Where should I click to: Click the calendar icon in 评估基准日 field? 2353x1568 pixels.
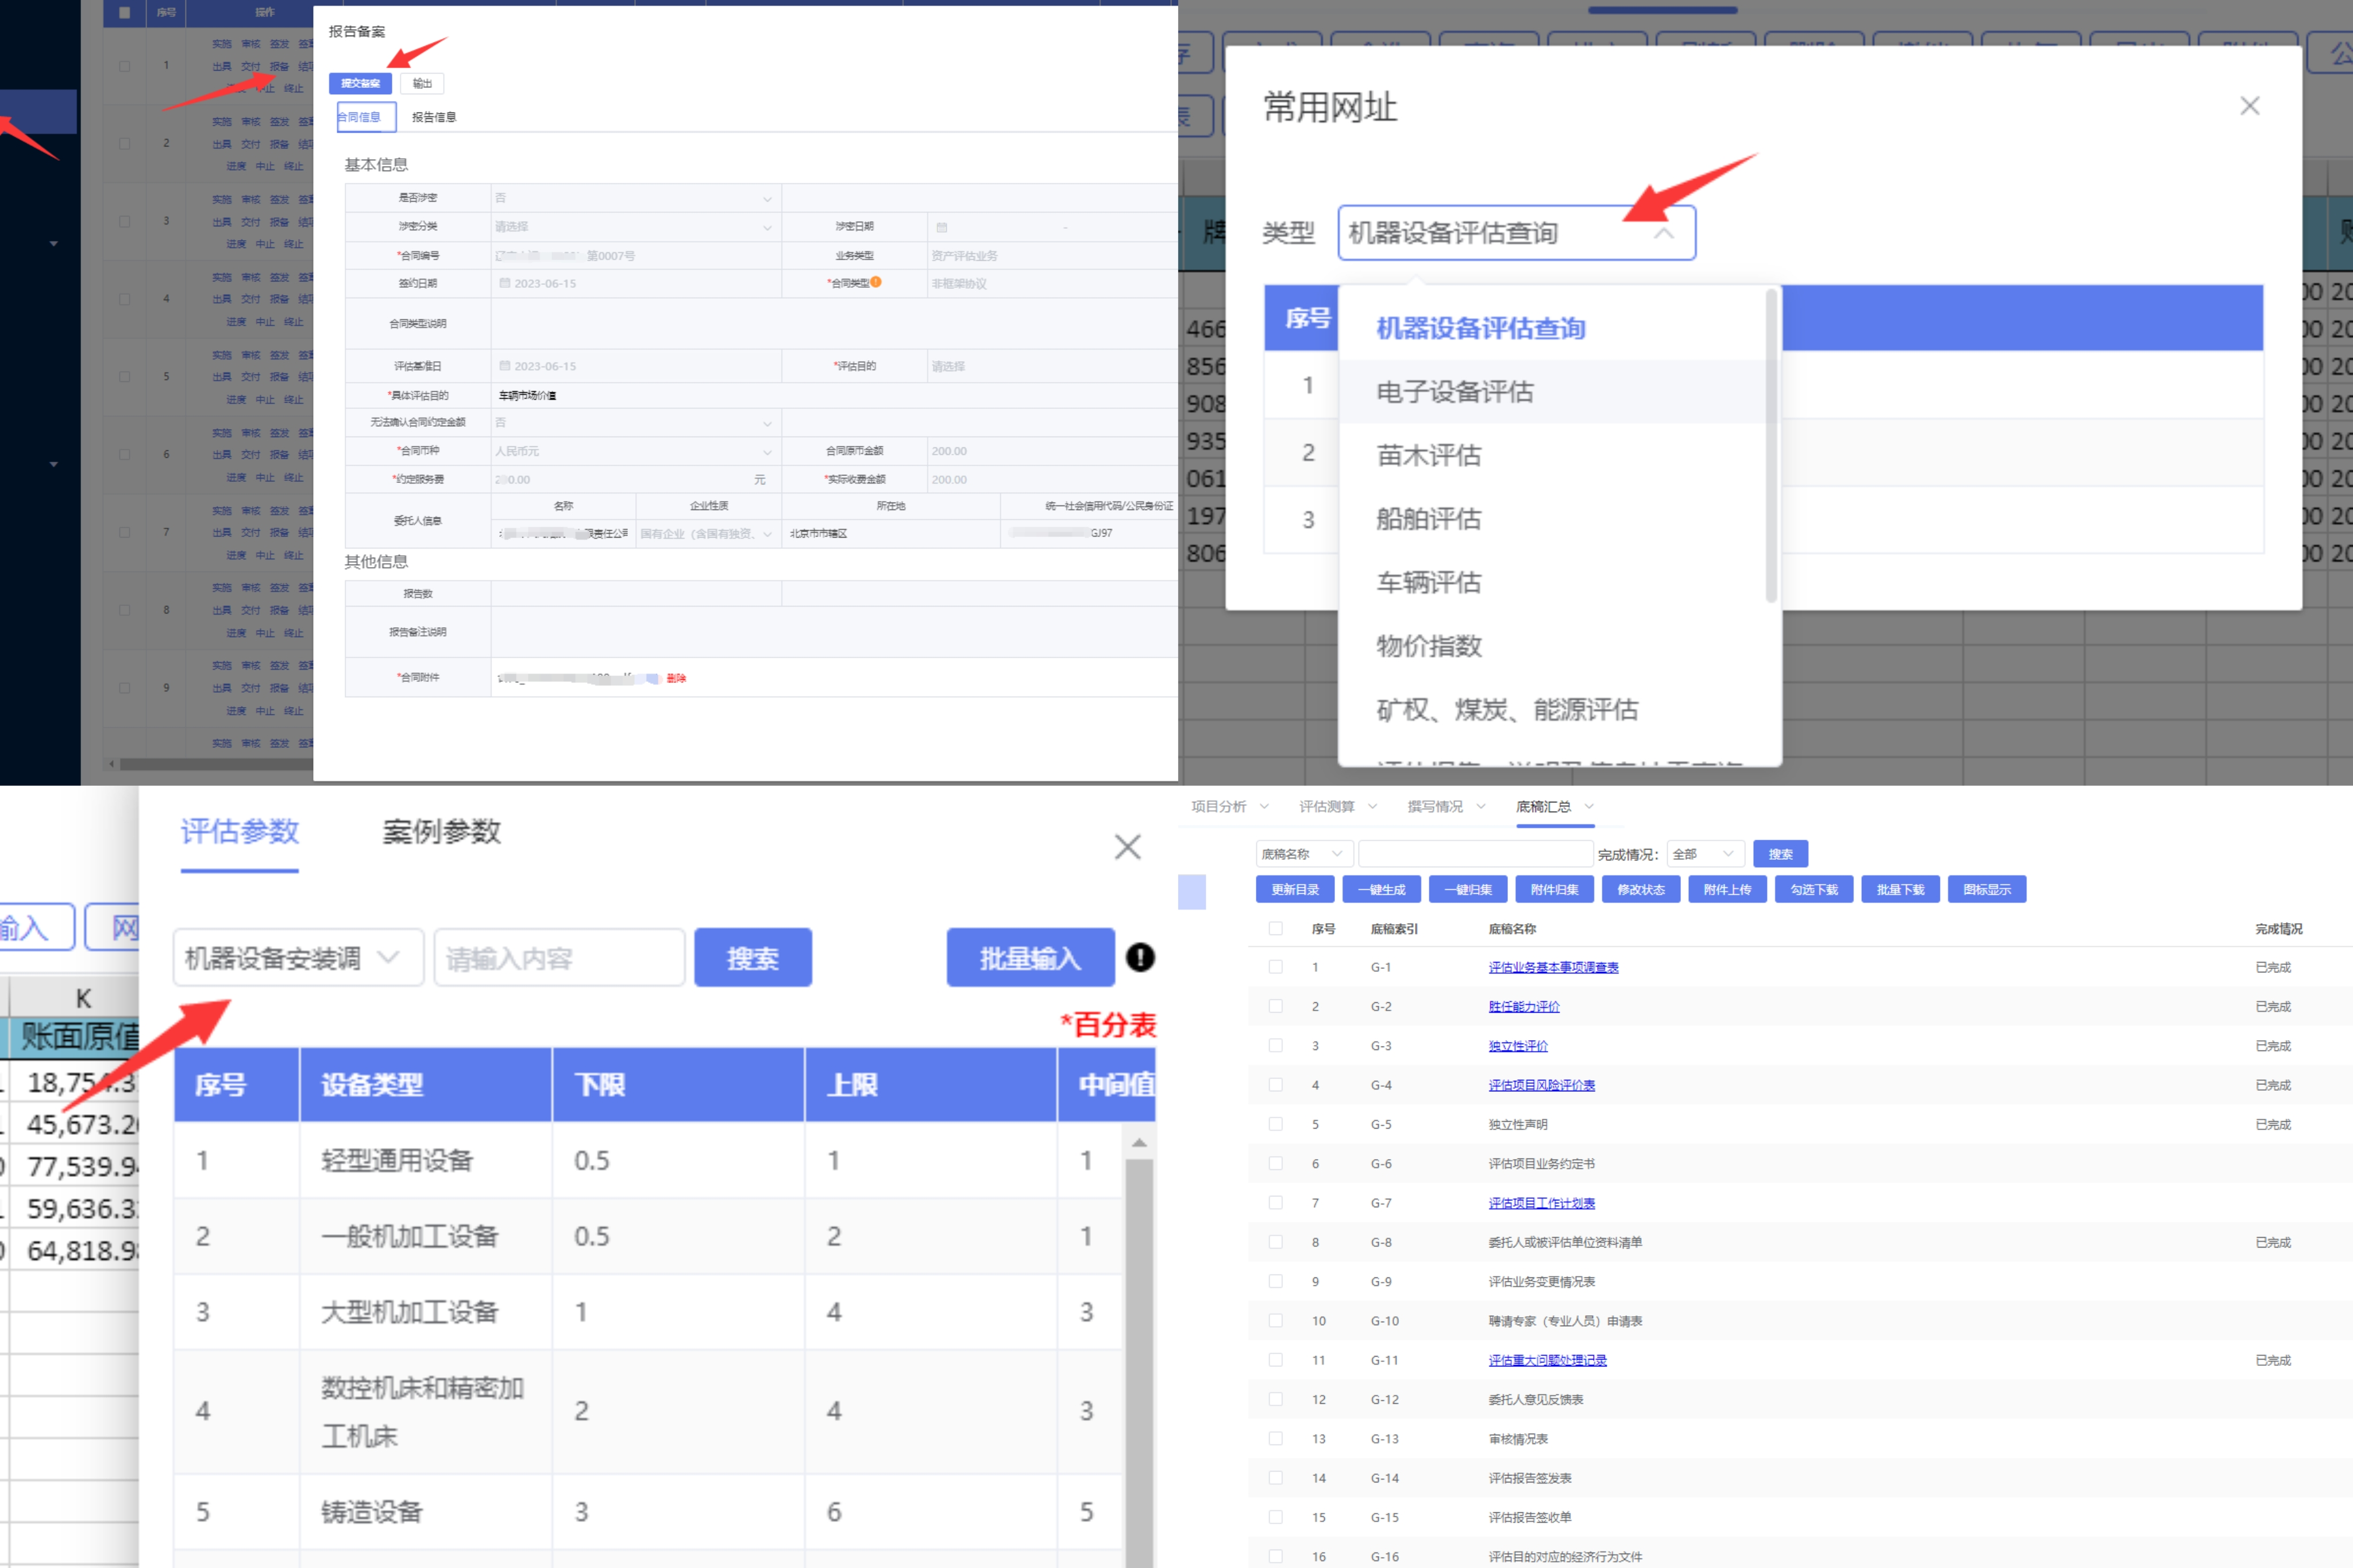505,366
